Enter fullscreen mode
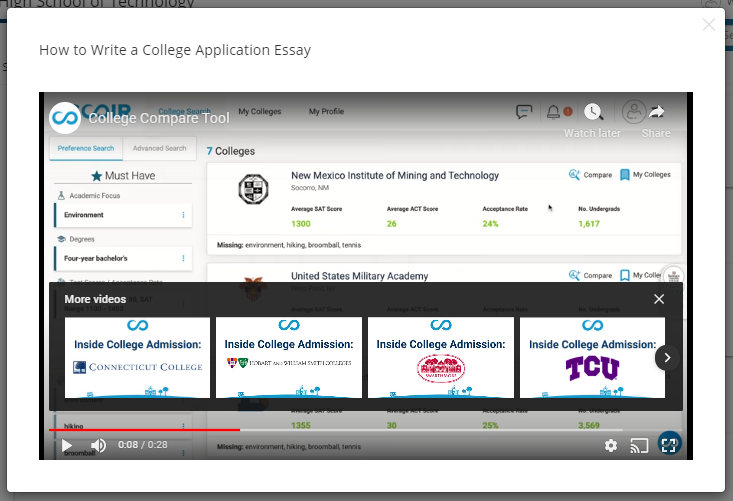The width and height of the screenshot is (733, 501). coord(669,445)
